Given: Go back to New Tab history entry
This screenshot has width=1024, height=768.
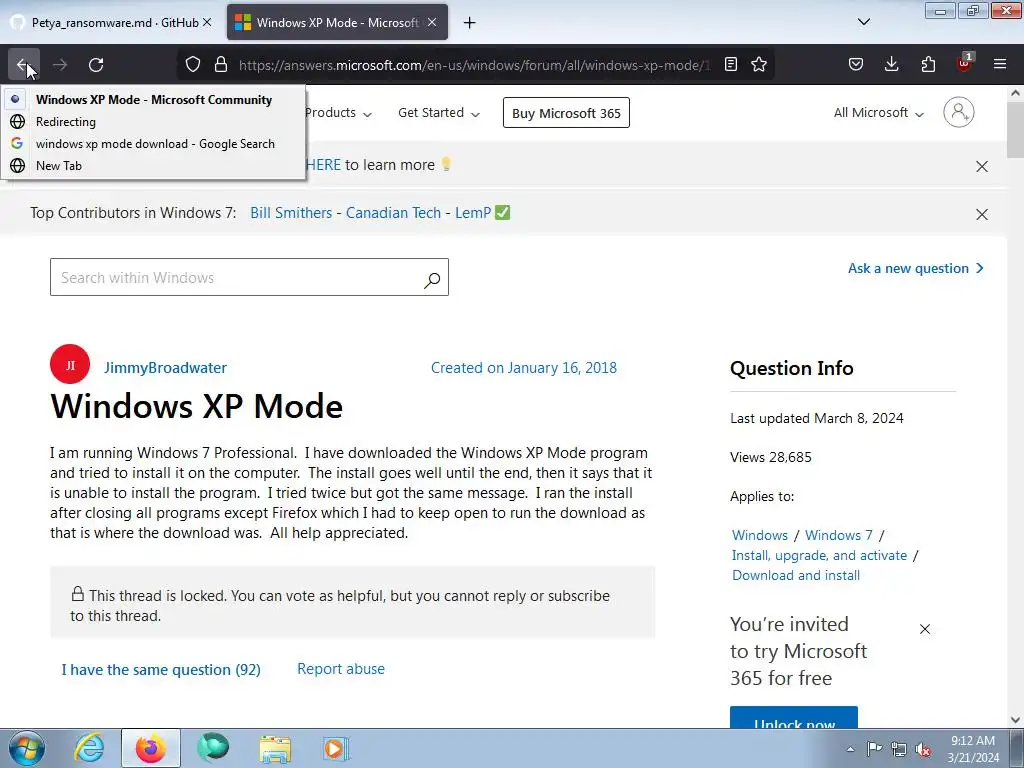Looking at the screenshot, I should tap(153, 166).
